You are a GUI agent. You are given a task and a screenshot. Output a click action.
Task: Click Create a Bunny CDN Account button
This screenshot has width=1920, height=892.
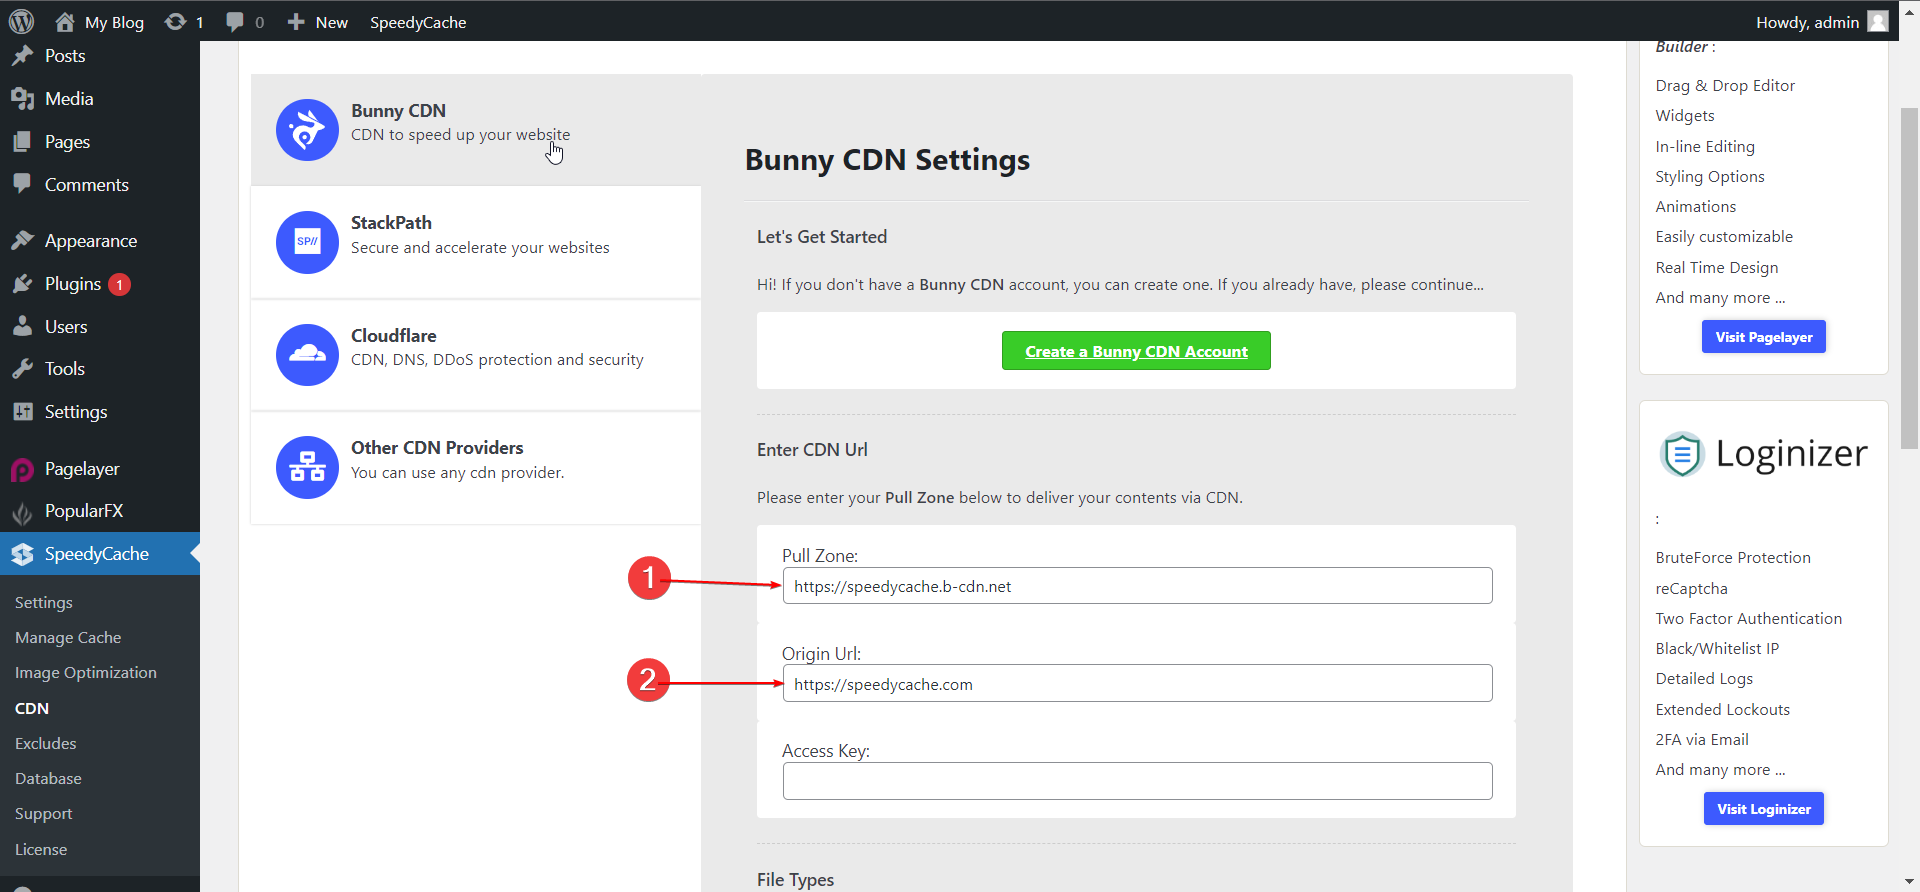tap(1136, 351)
